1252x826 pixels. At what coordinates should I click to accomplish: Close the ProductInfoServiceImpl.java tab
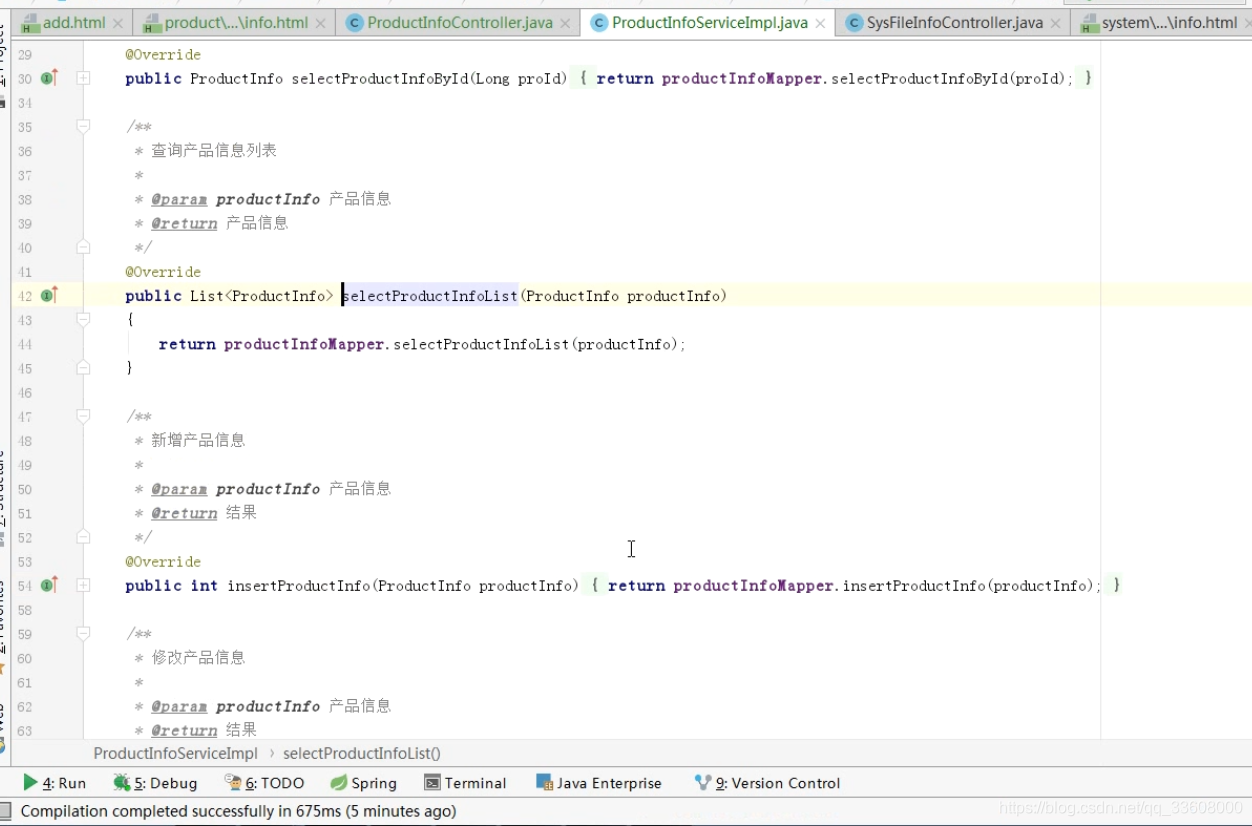(821, 22)
